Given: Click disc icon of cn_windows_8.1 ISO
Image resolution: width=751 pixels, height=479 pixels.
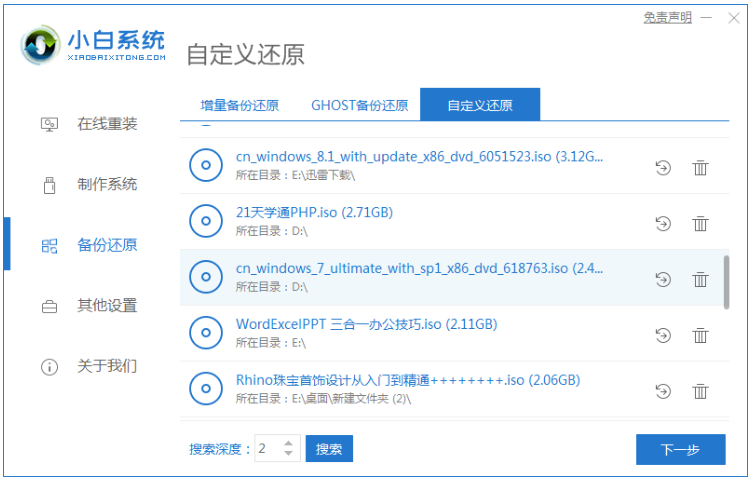Looking at the screenshot, I should [x=205, y=165].
